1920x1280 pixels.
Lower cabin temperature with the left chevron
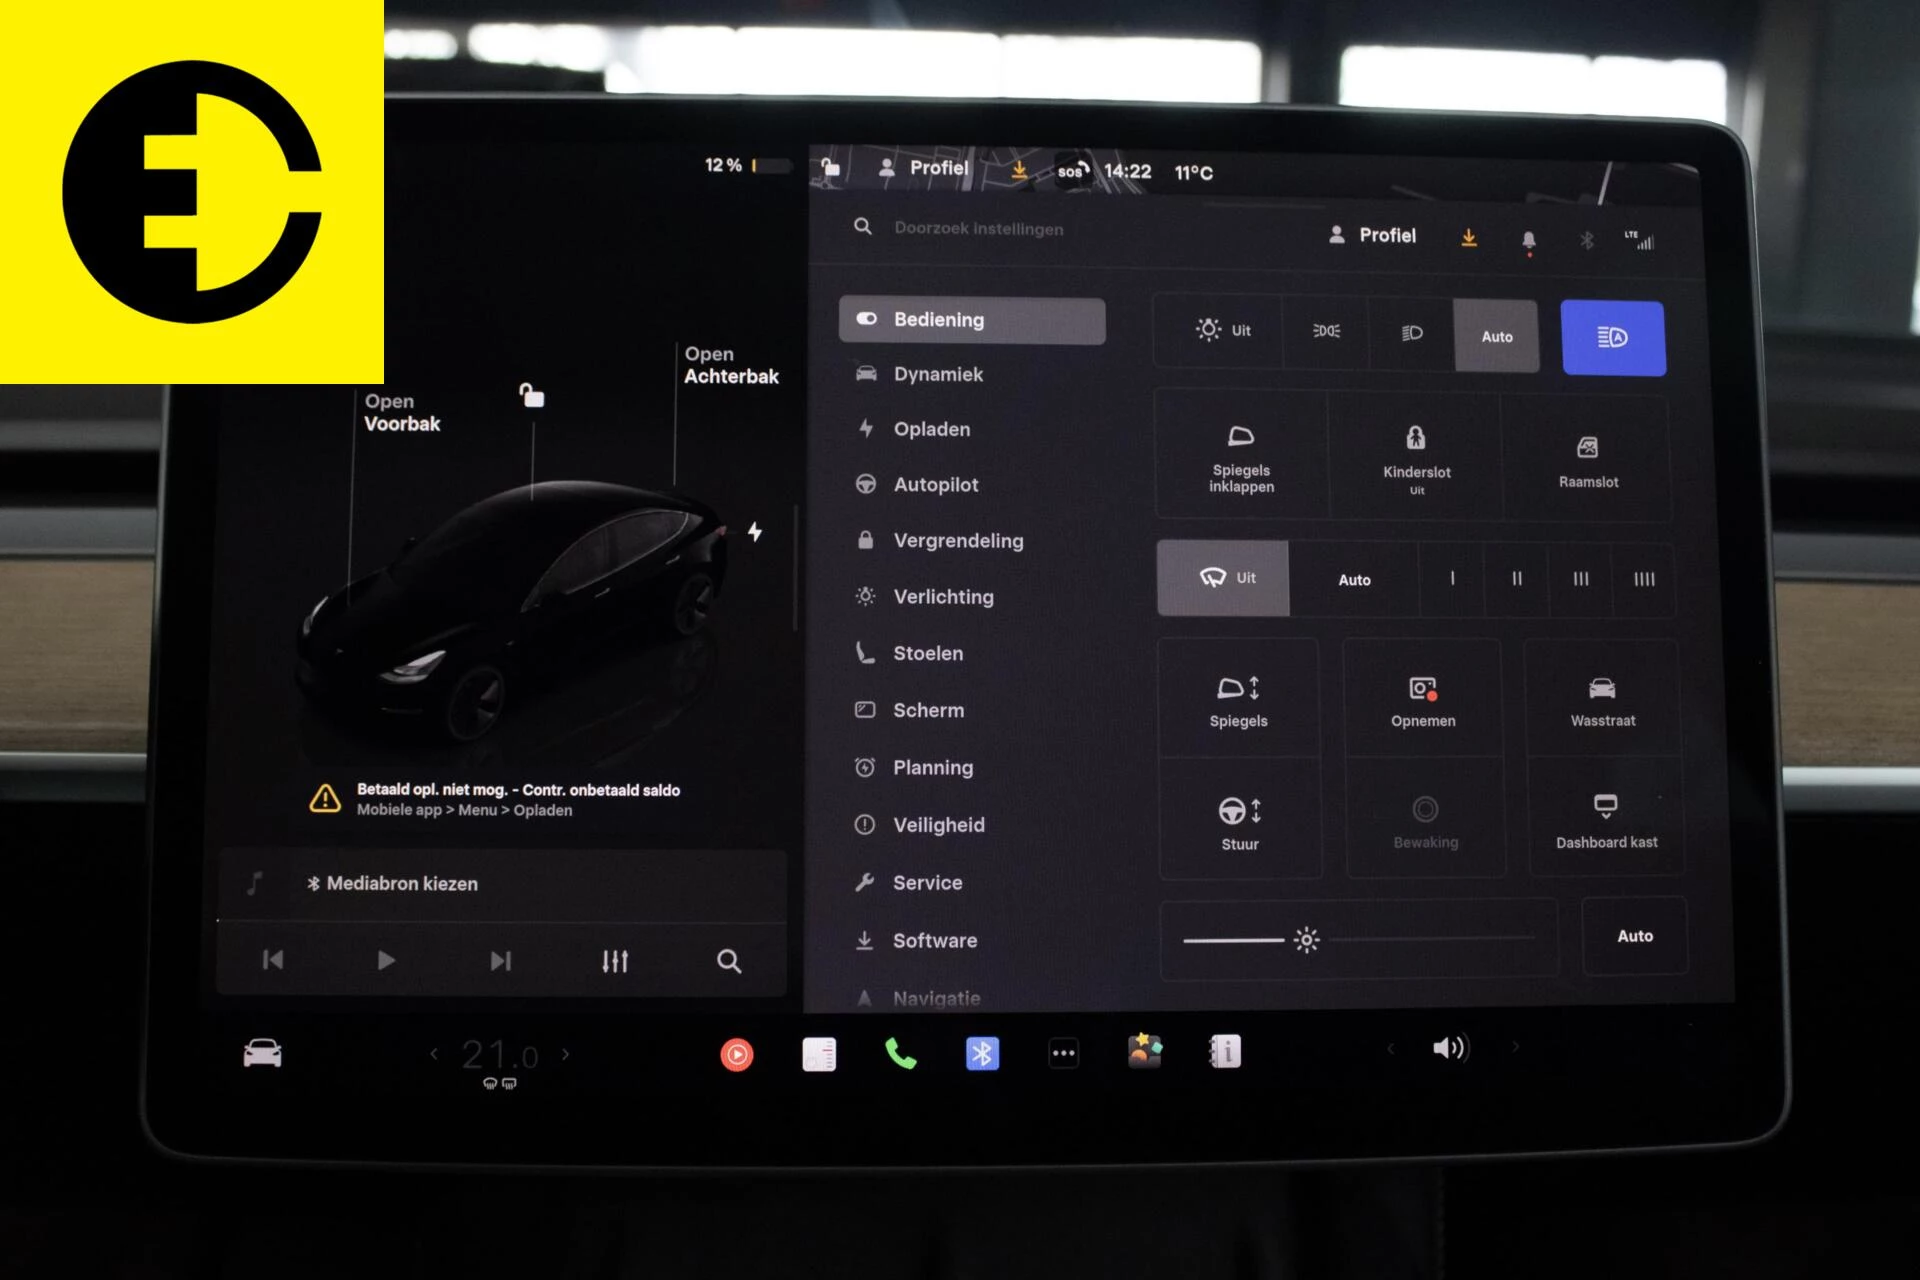(x=433, y=1053)
